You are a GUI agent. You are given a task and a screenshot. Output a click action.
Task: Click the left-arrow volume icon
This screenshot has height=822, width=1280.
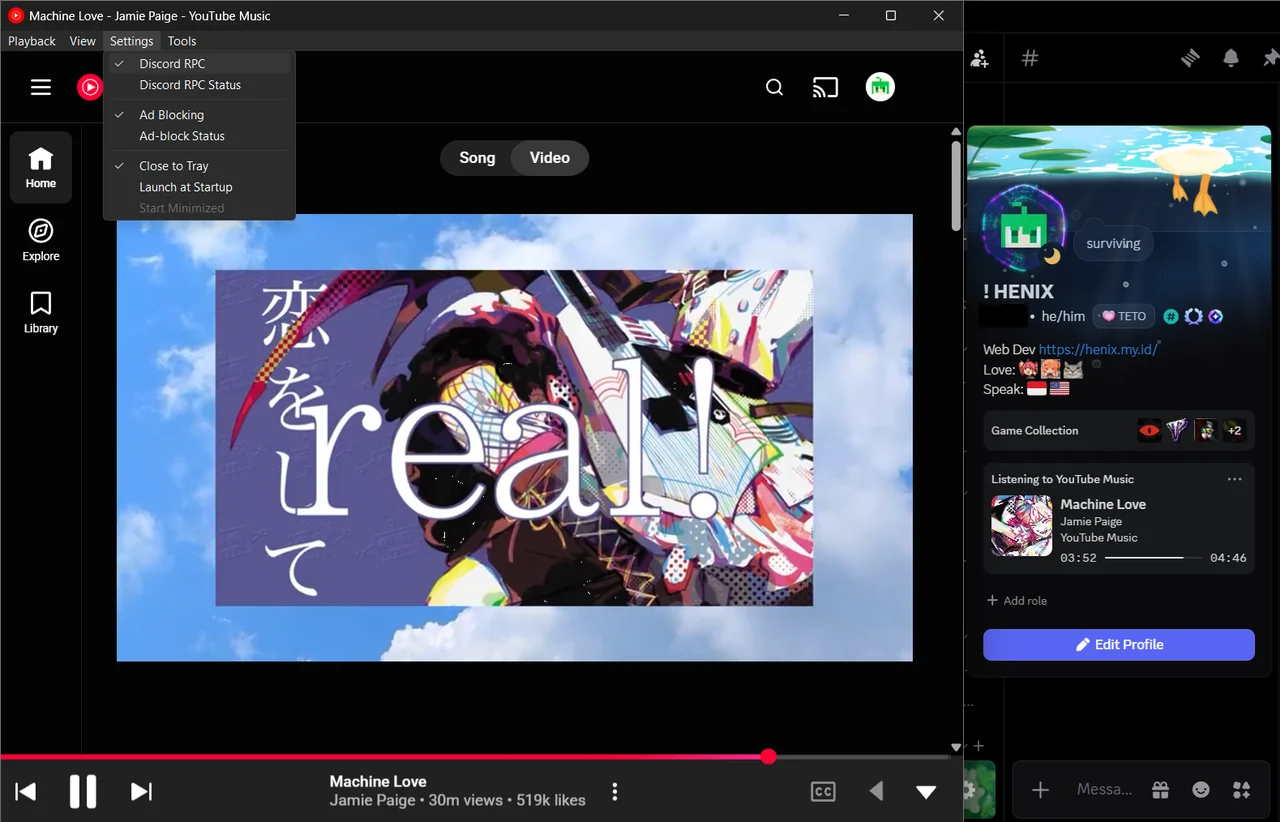876,792
